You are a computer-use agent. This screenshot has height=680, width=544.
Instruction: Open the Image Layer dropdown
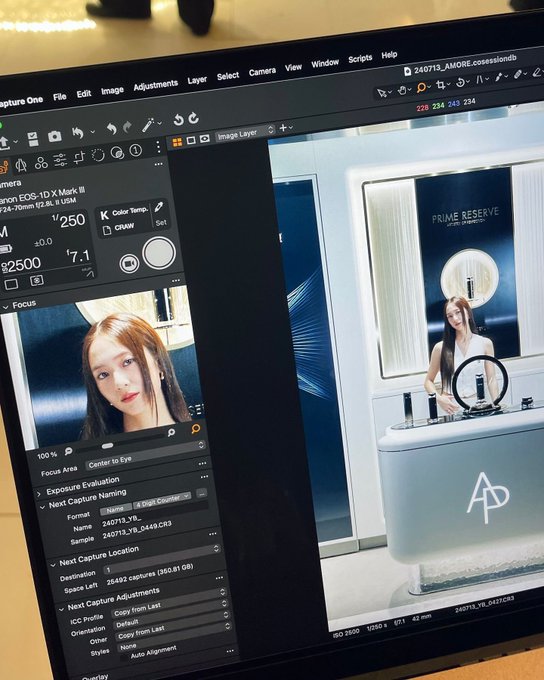click(x=246, y=133)
